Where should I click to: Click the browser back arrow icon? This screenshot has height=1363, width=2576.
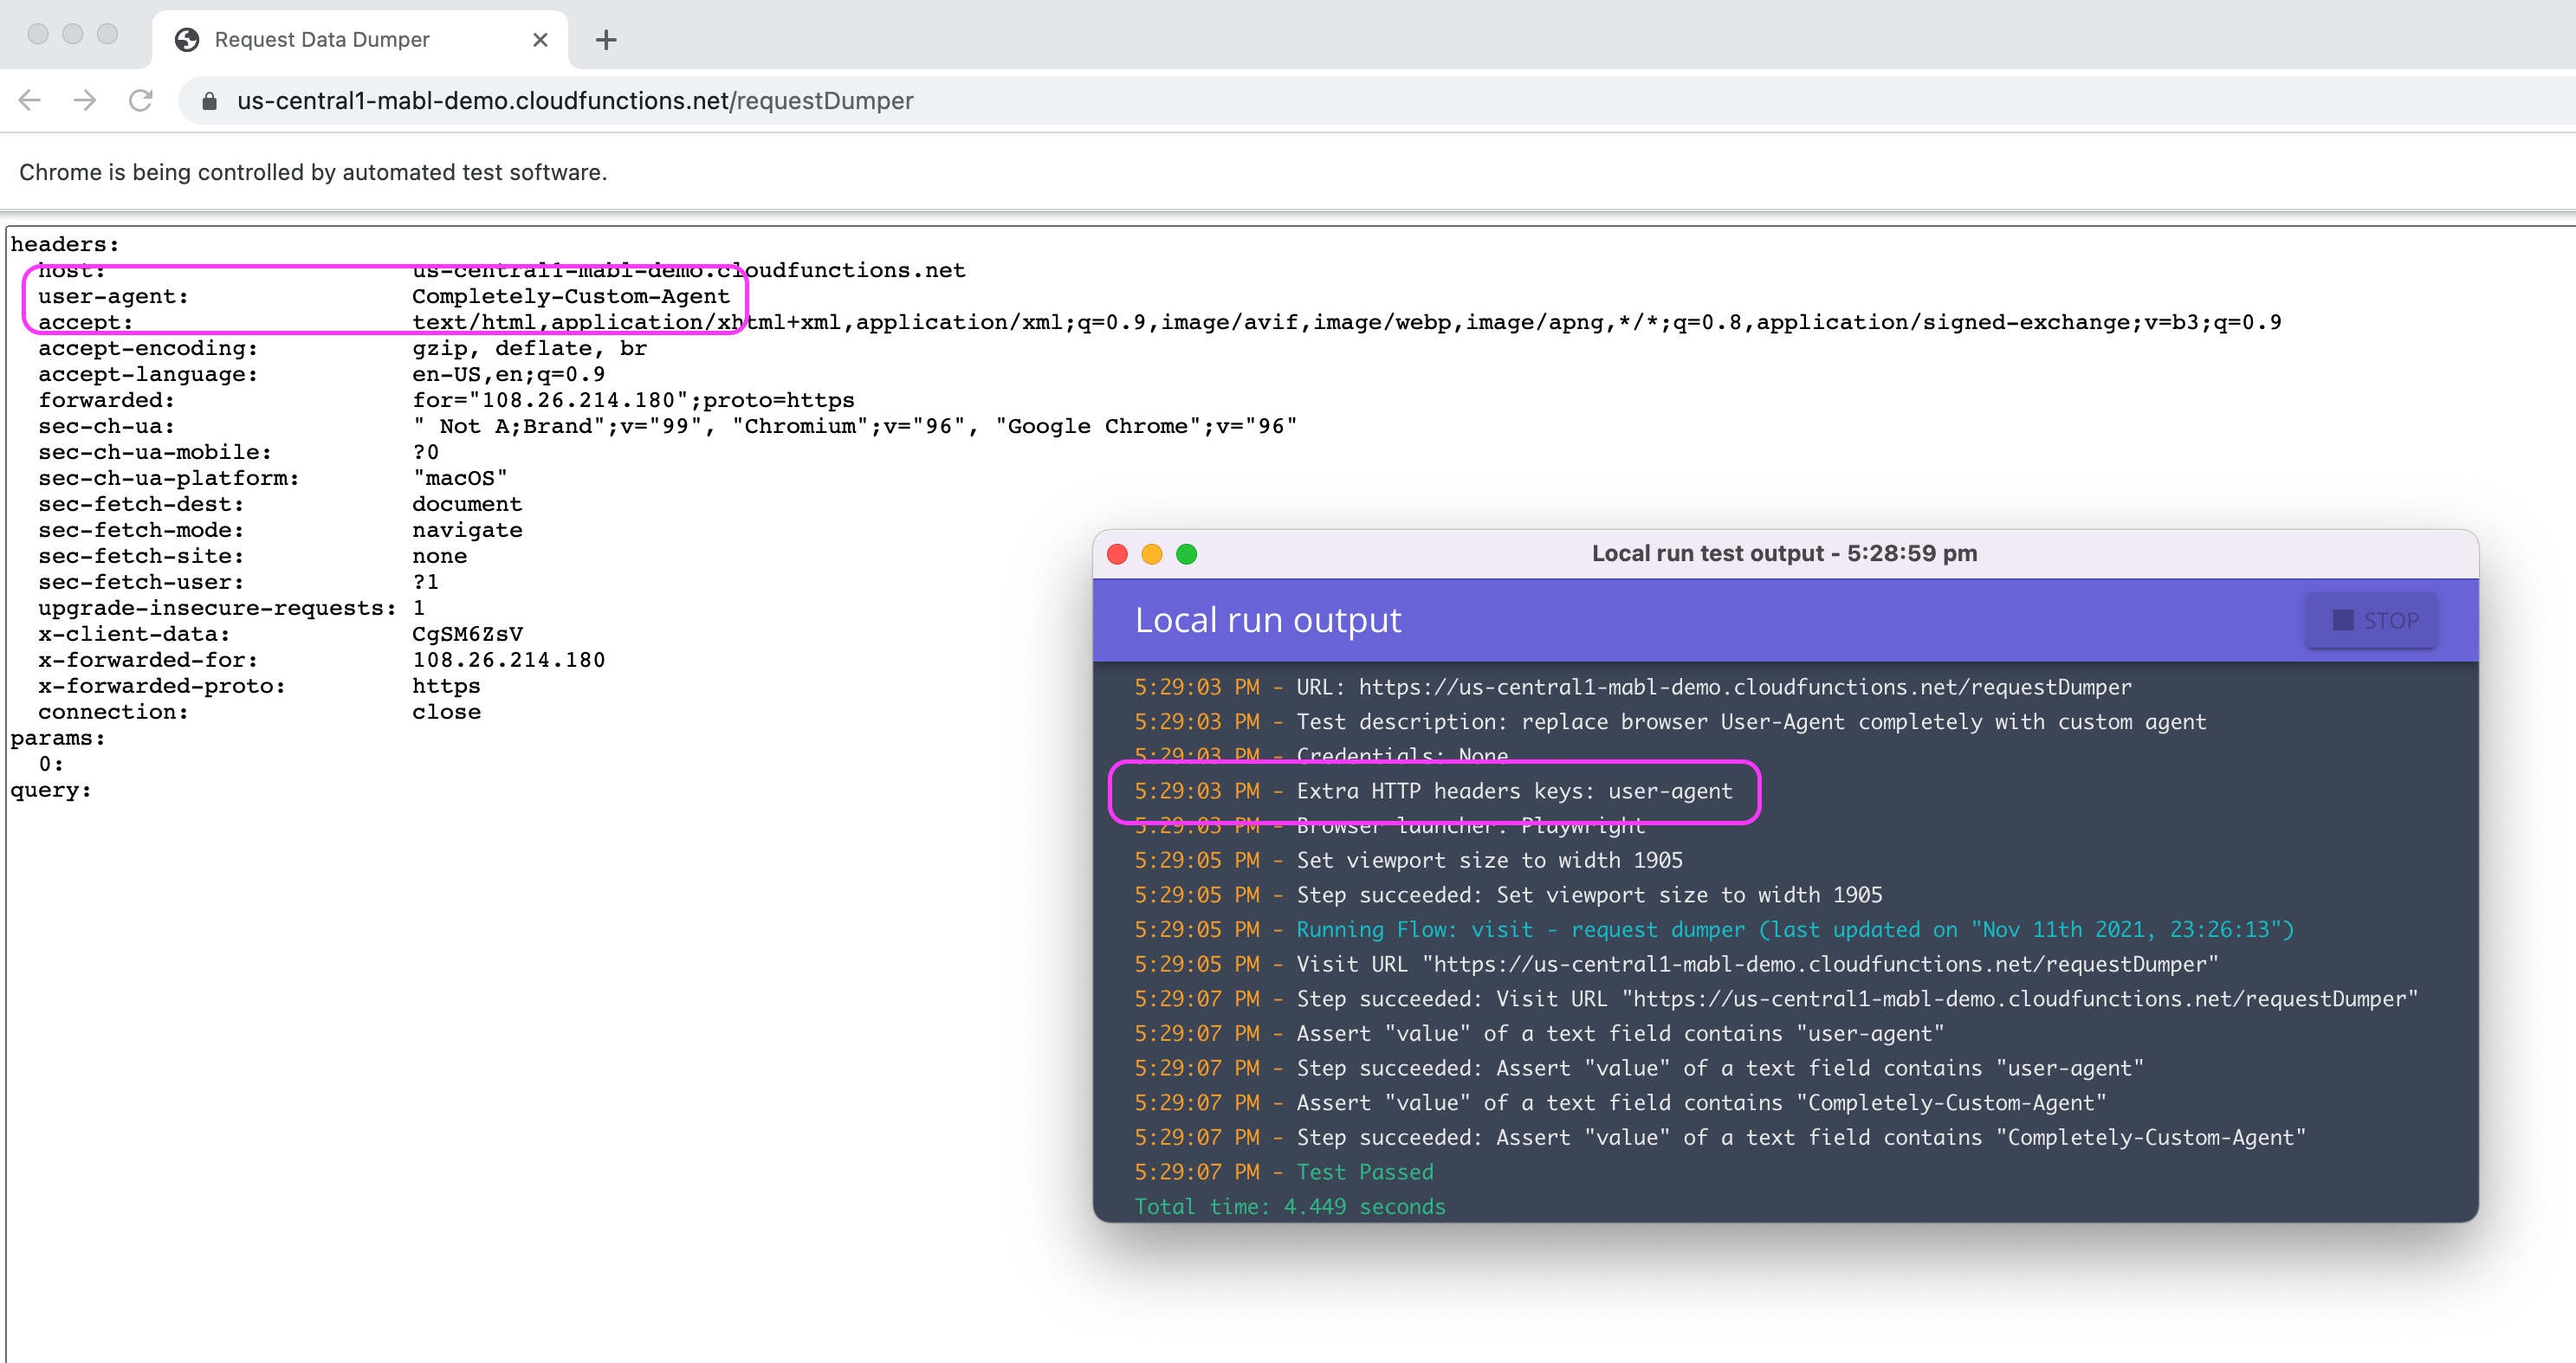tap(30, 100)
